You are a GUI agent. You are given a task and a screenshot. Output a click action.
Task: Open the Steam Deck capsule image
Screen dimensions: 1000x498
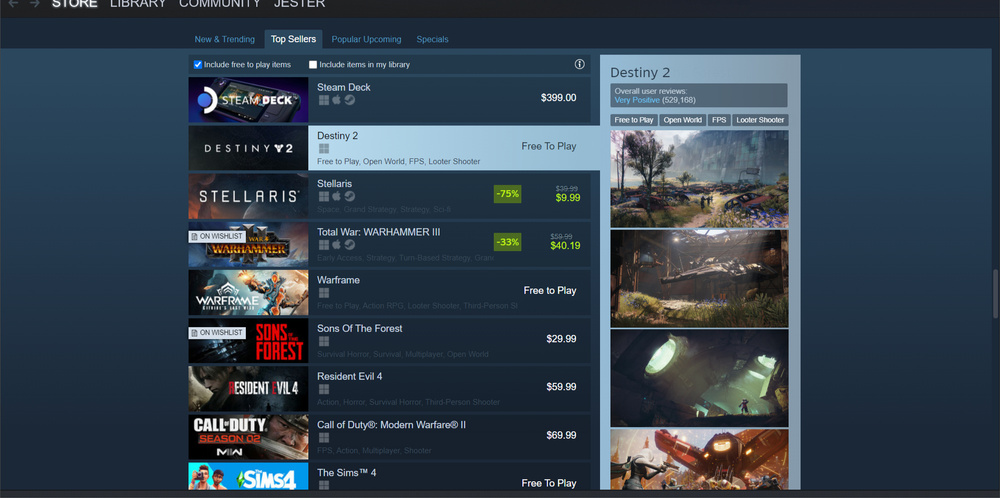(x=248, y=100)
